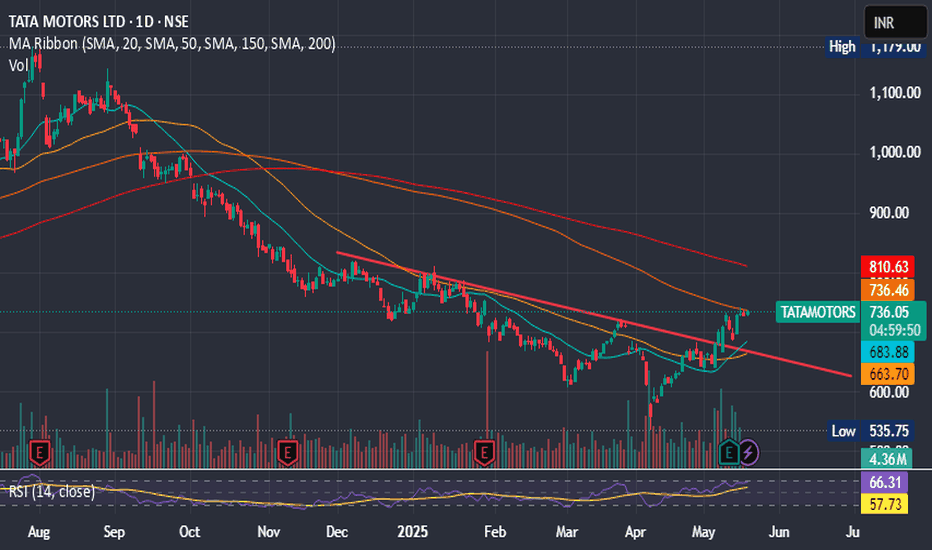Click the Aug label on time axis
The height and width of the screenshot is (550, 932).
[x=39, y=532]
